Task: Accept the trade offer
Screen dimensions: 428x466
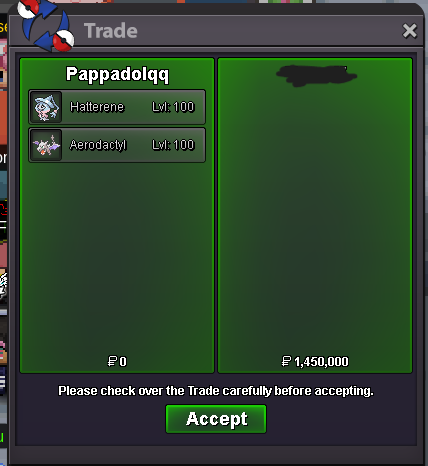Action: pos(216,419)
